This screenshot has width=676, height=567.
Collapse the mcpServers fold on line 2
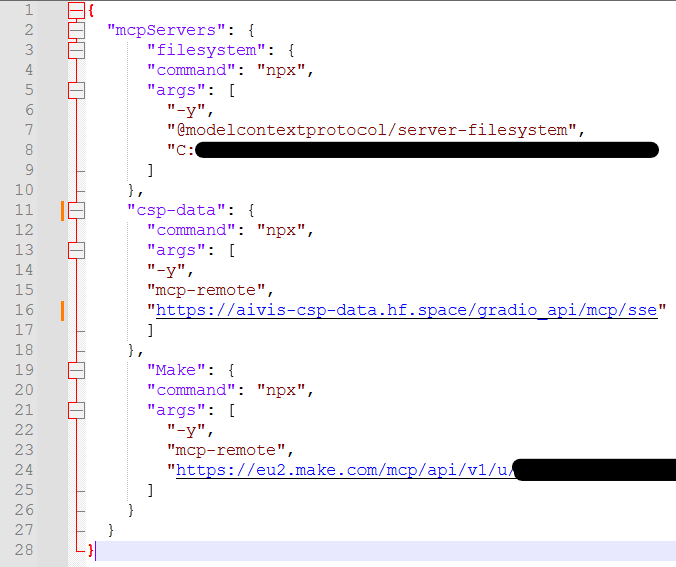point(76,31)
